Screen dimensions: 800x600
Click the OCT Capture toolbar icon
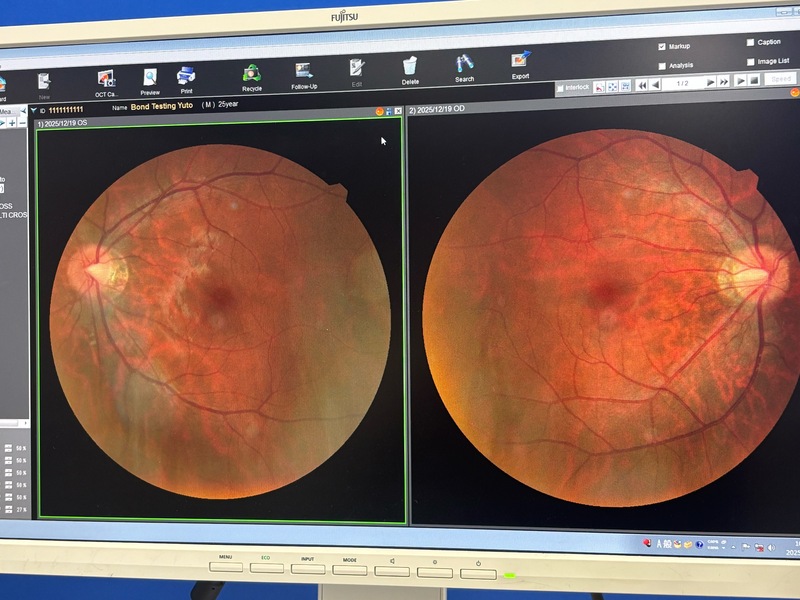click(x=105, y=77)
